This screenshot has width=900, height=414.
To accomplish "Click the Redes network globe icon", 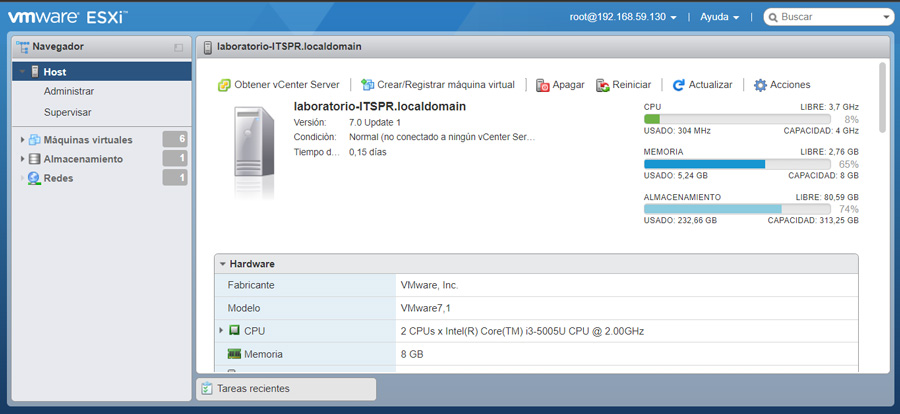I will (34, 178).
